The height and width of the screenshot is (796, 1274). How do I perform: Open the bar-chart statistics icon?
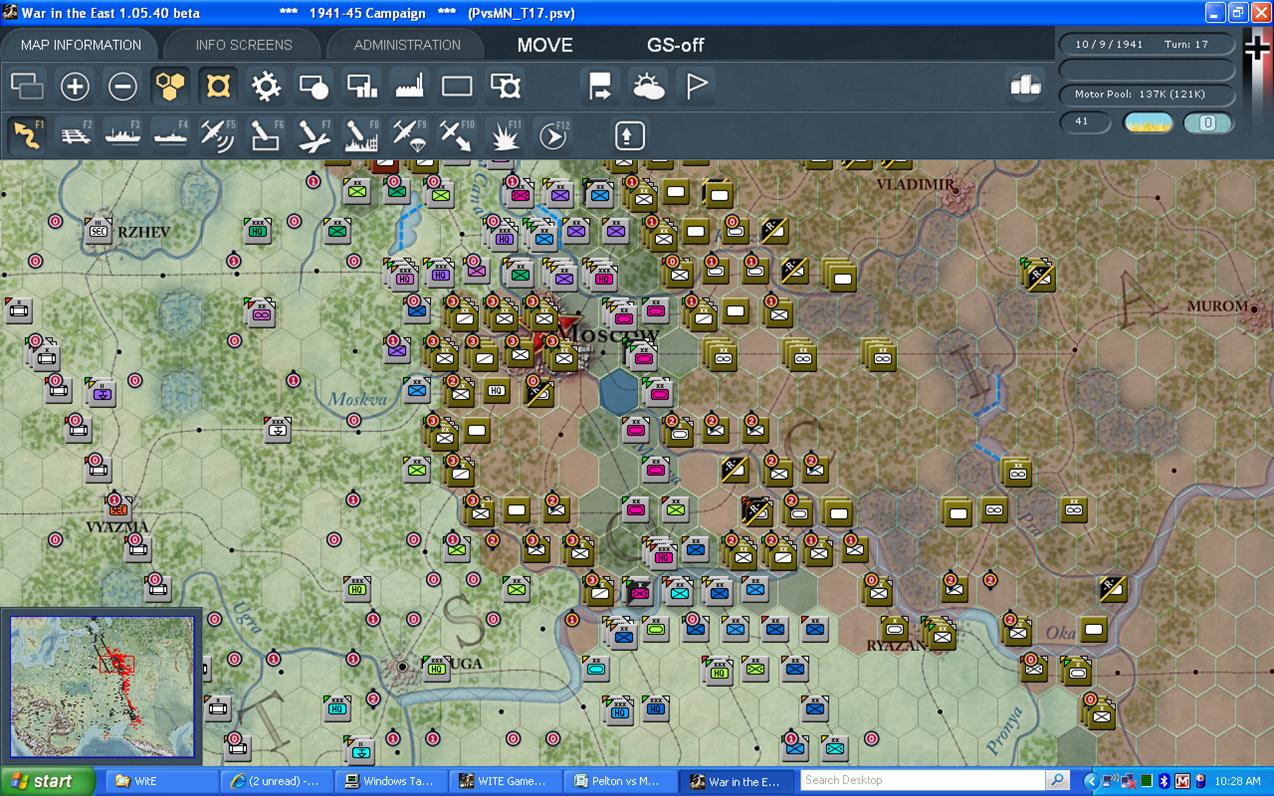click(1025, 86)
